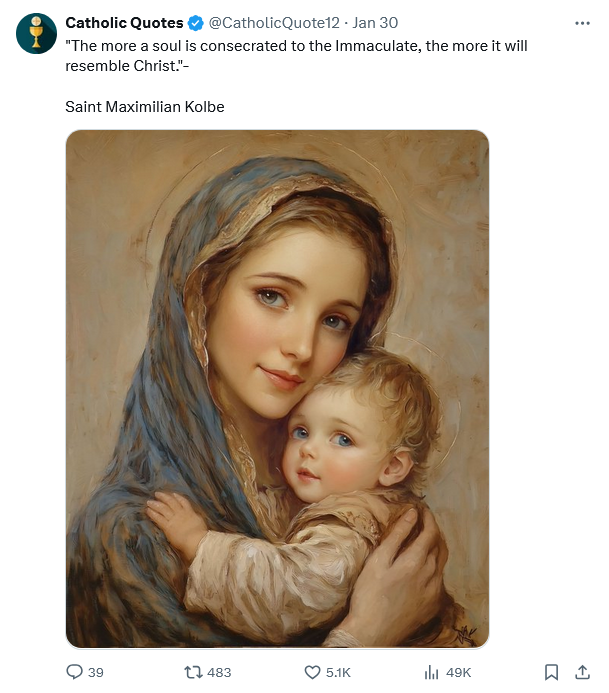Screen dimensions: 609x693
Task: Like the tweet with the heart icon
Action: 312,672
